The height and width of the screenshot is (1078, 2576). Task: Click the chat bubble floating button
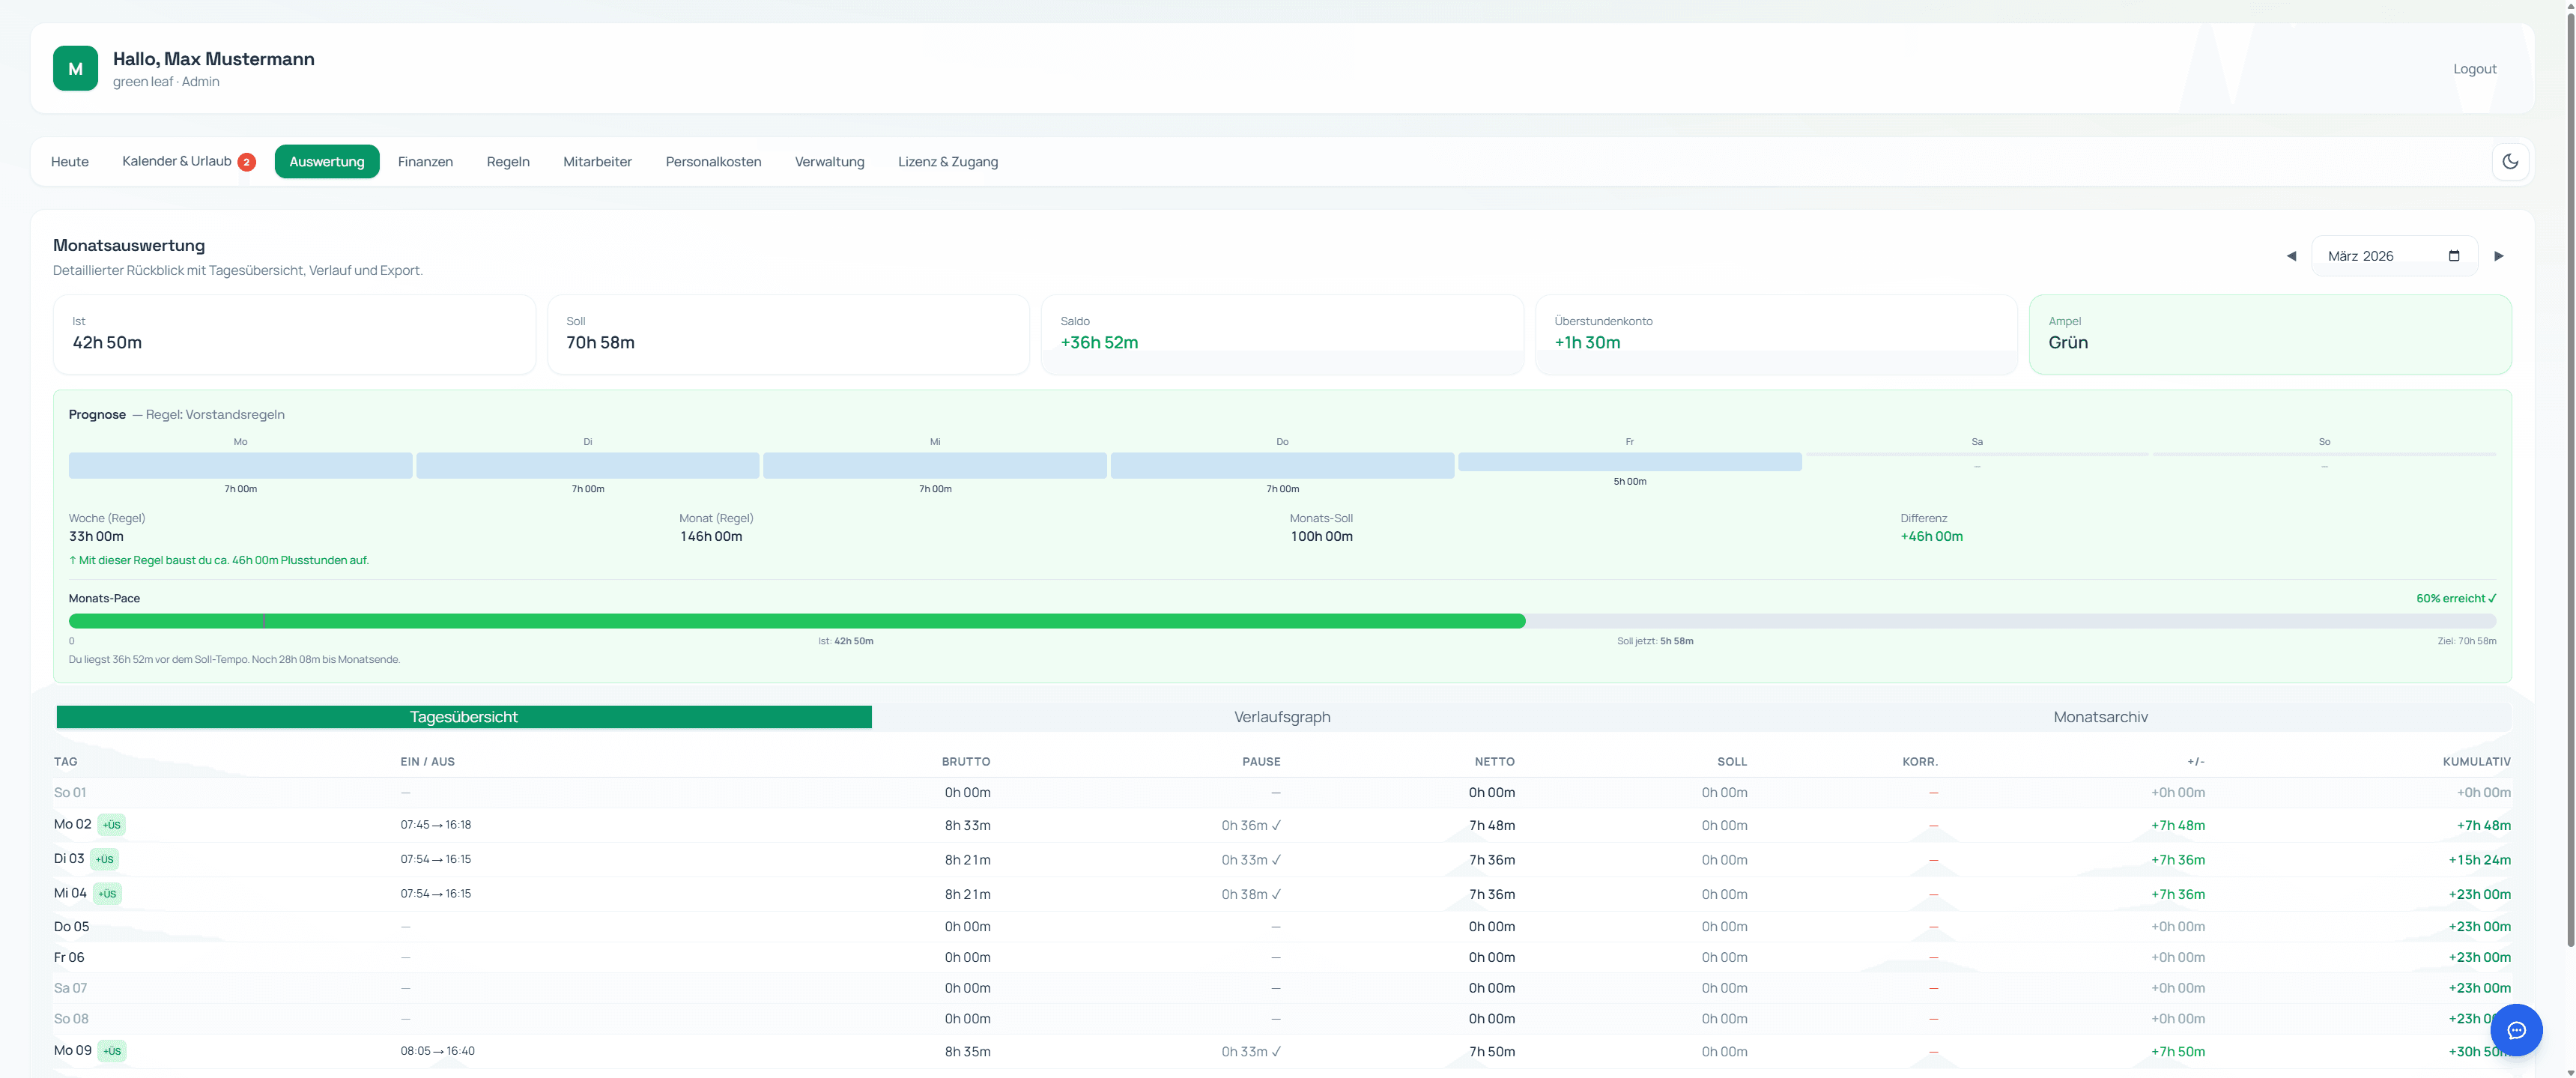coord(2516,1030)
